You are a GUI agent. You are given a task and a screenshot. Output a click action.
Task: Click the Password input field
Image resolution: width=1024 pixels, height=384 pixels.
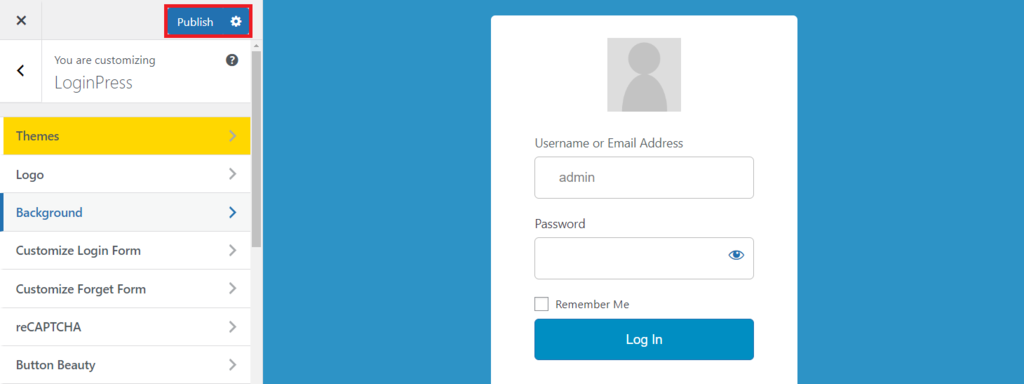(x=644, y=258)
